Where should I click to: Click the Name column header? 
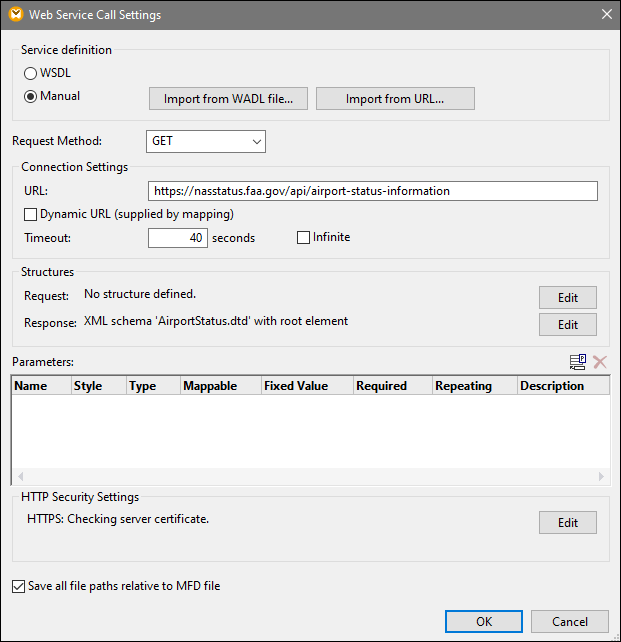pyautogui.click(x=40, y=386)
